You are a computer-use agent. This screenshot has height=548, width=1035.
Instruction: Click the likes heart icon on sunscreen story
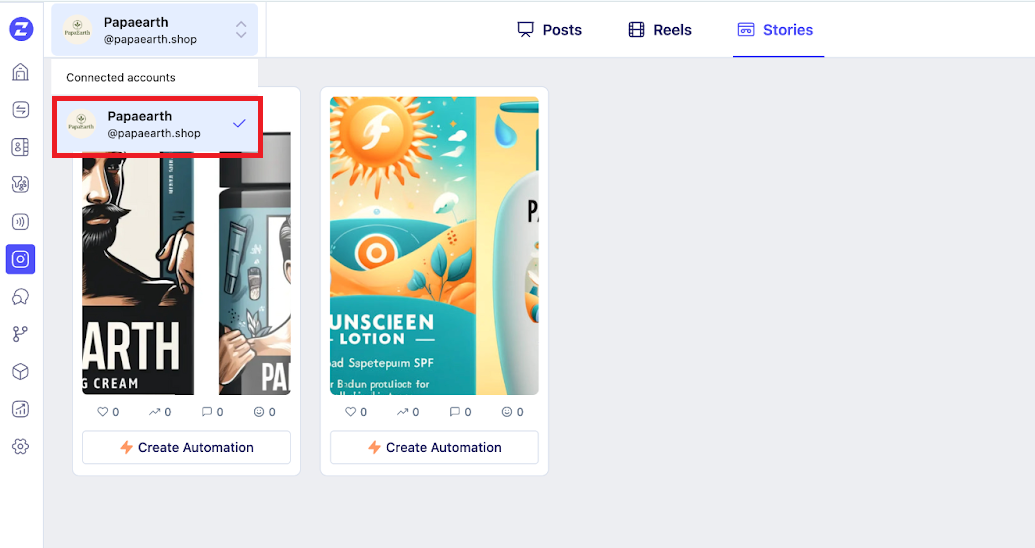tap(351, 412)
